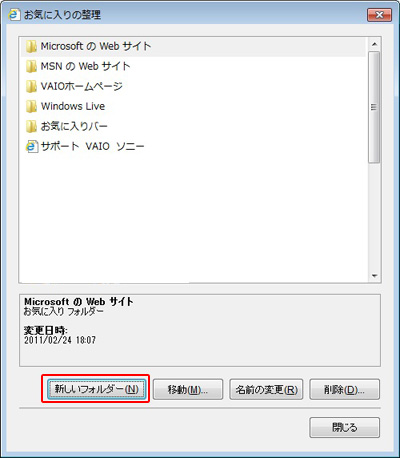Select the MSN の Web サイト entry

click(195, 67)
